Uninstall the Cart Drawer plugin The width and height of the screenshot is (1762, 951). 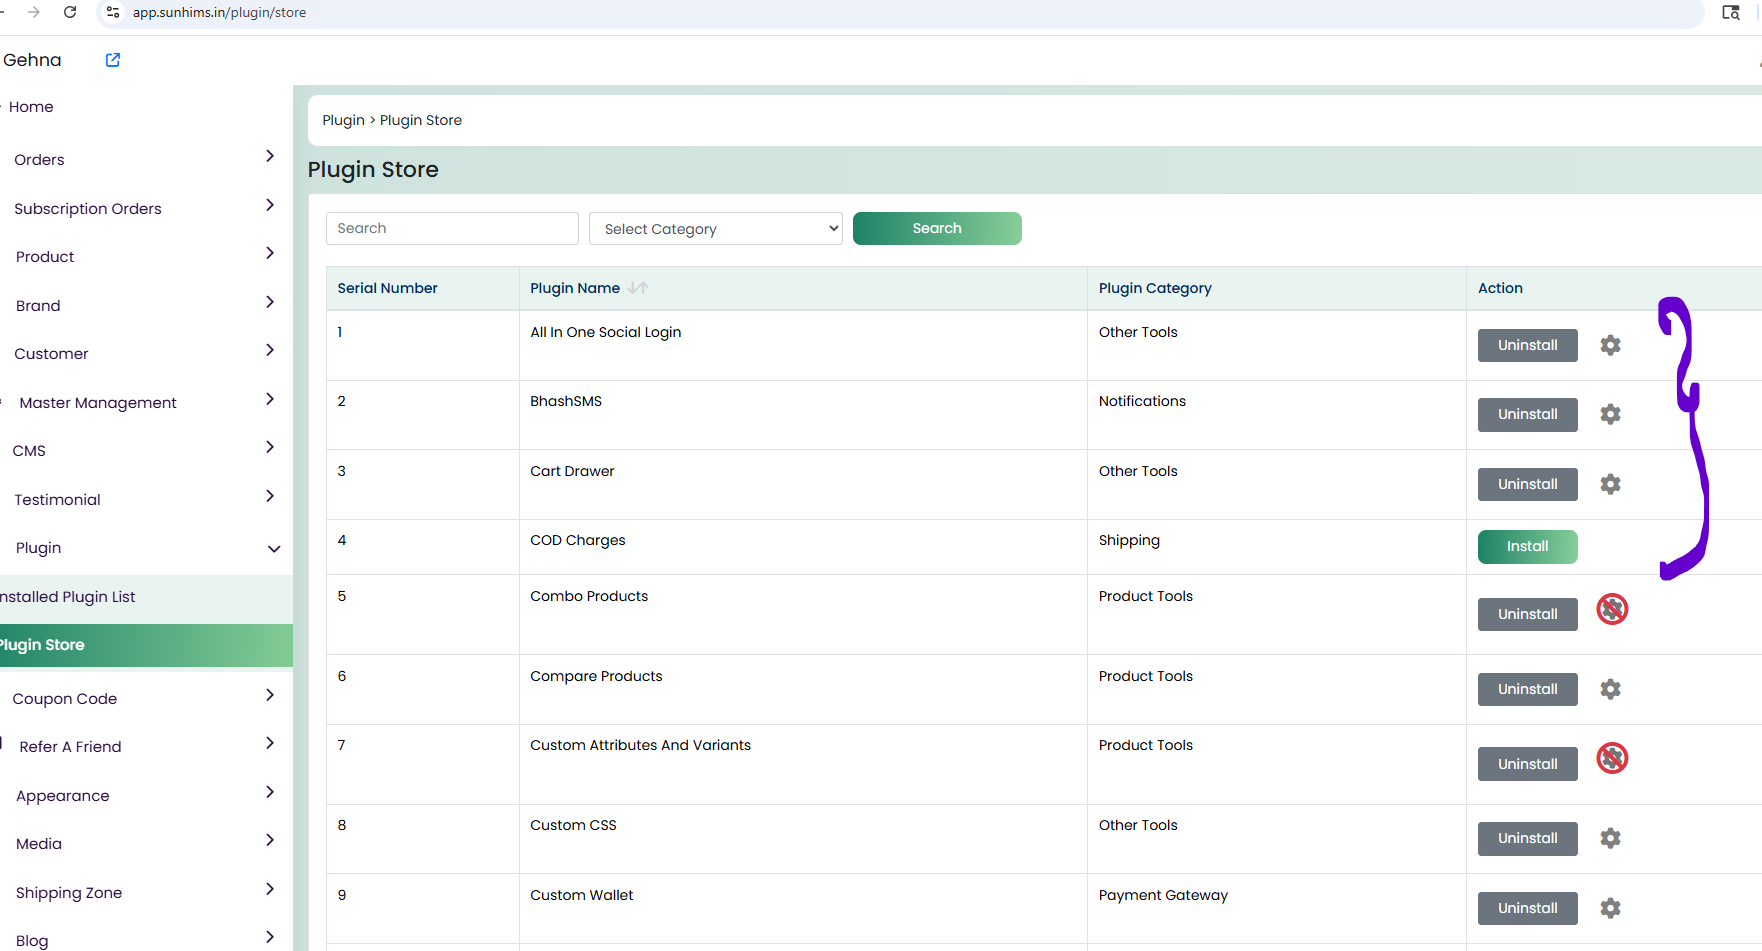pos(1527,484)
